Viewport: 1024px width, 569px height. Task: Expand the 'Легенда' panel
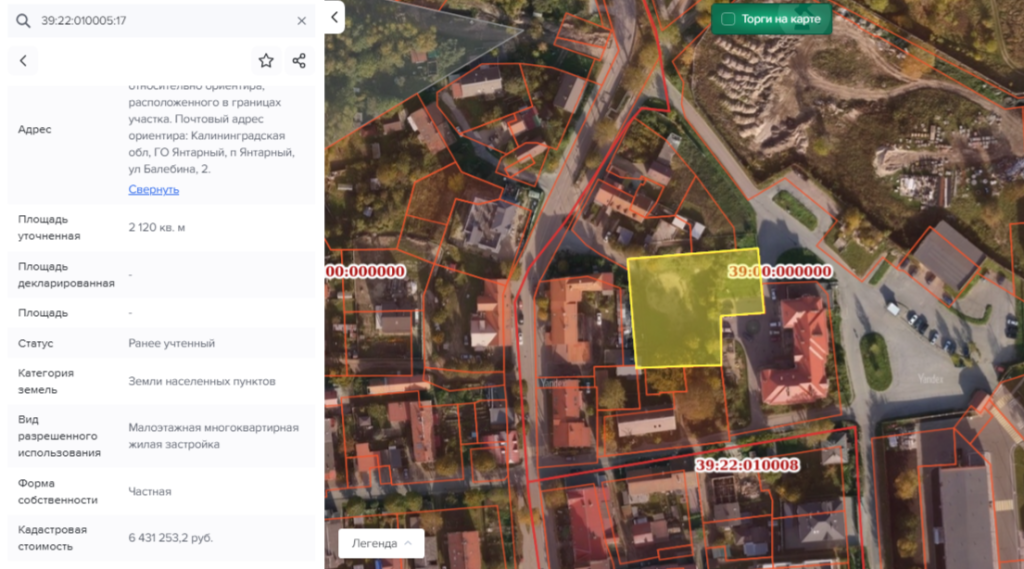click(x=381, y=543)
